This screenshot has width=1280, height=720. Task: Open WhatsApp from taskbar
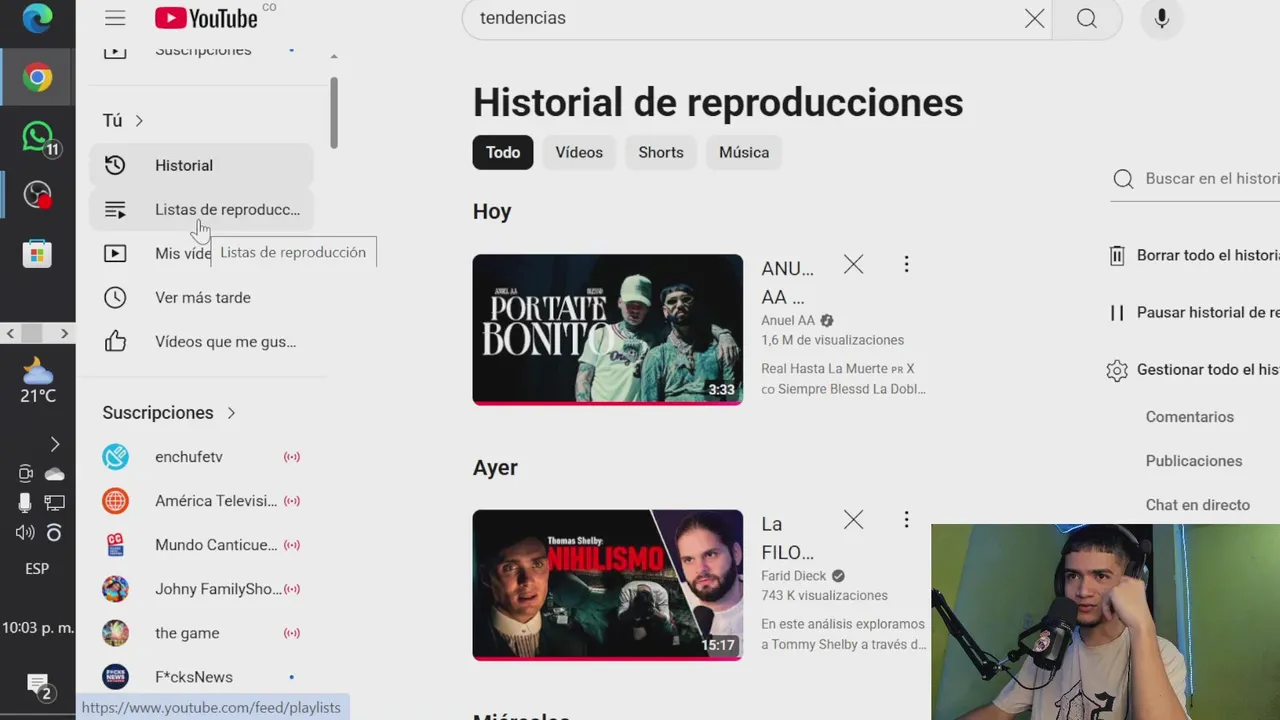(x=38, y=136)
